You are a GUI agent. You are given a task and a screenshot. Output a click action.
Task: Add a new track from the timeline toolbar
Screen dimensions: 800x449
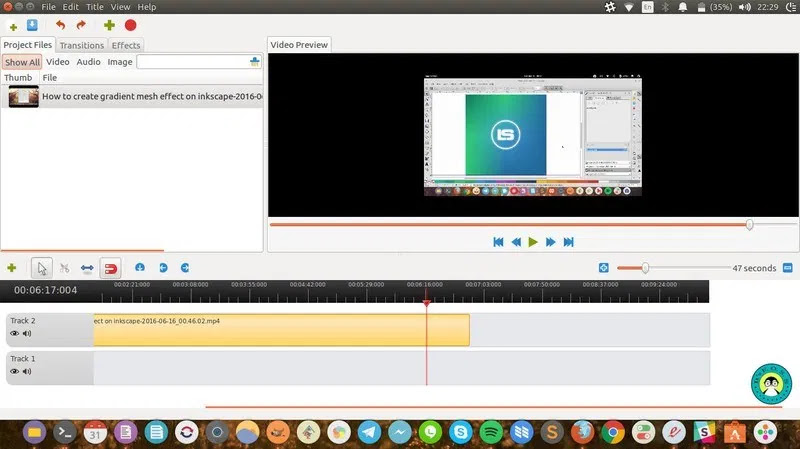tap(12, 268)
